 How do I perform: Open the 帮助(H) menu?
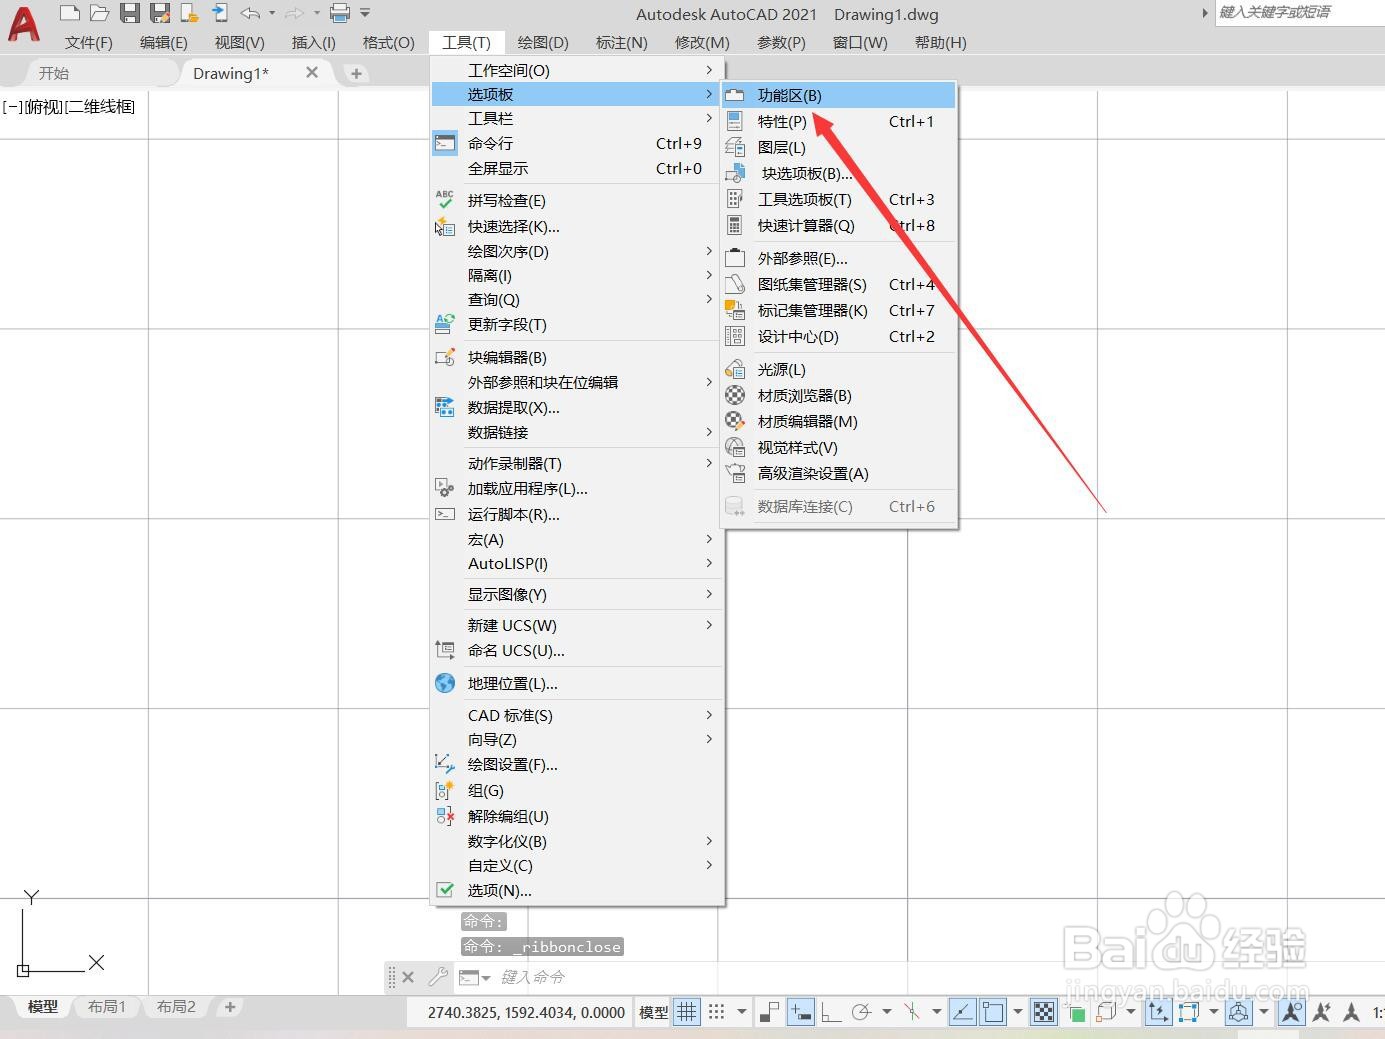(941, 43)
